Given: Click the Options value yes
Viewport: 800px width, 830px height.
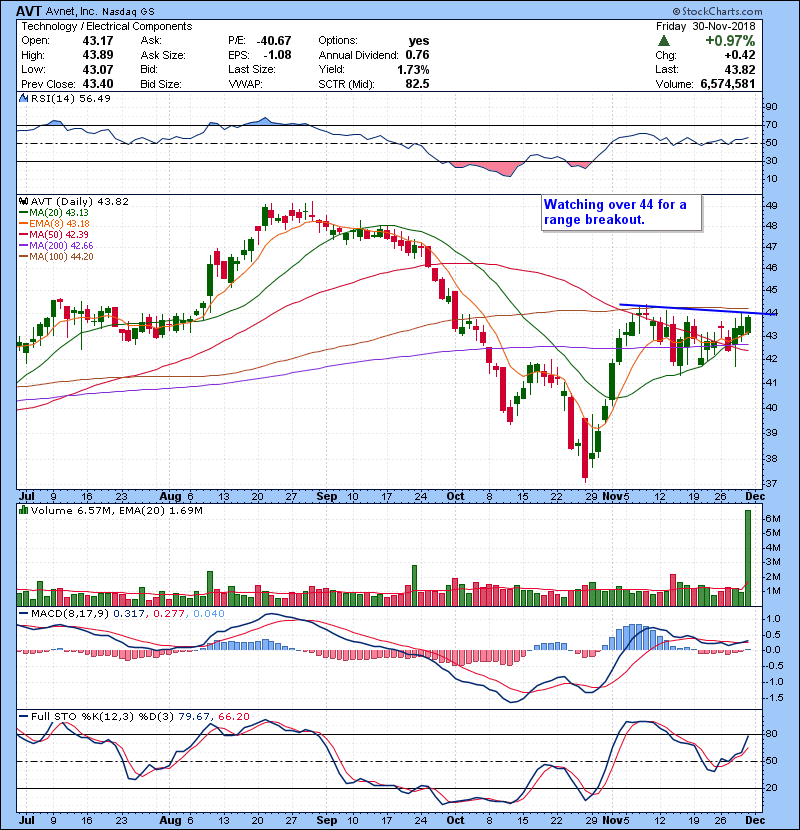Looking at the screenshot, I should coord(419,41).
